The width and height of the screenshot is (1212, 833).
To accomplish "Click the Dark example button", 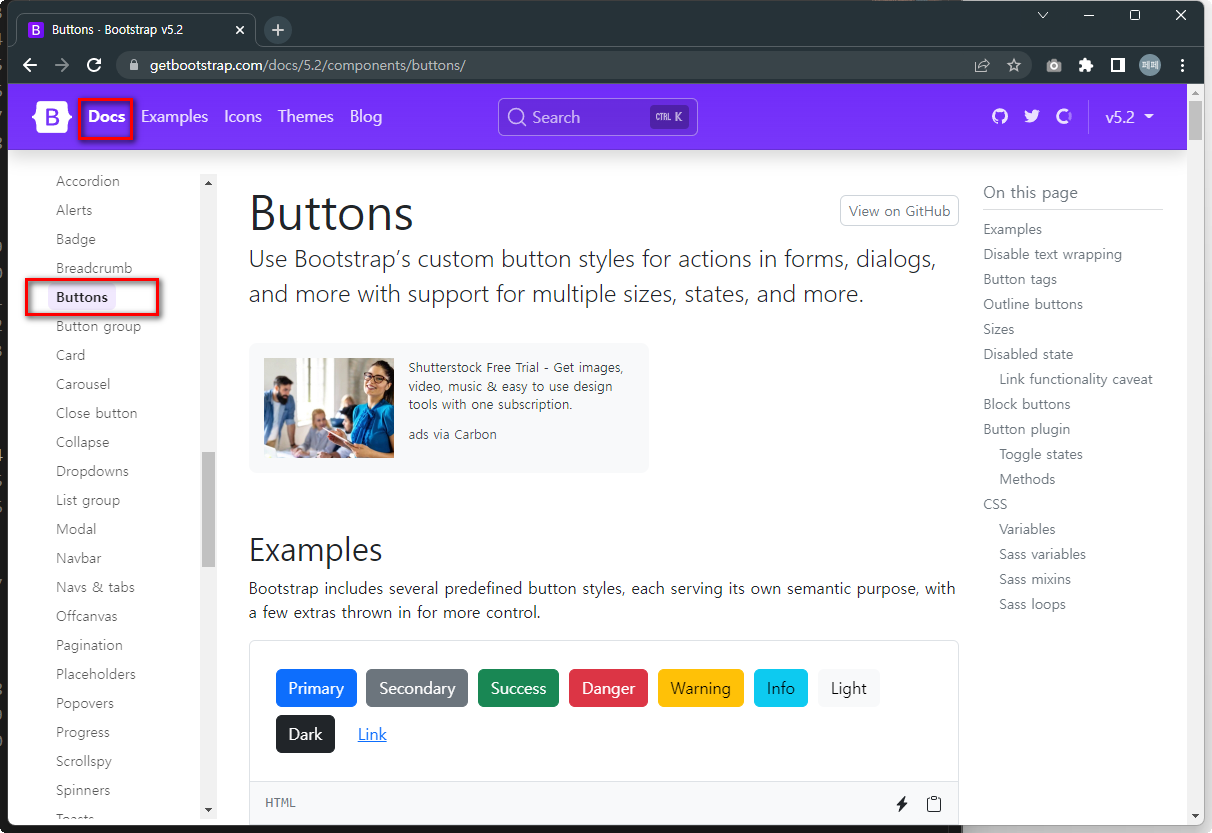I will [305, 734].
